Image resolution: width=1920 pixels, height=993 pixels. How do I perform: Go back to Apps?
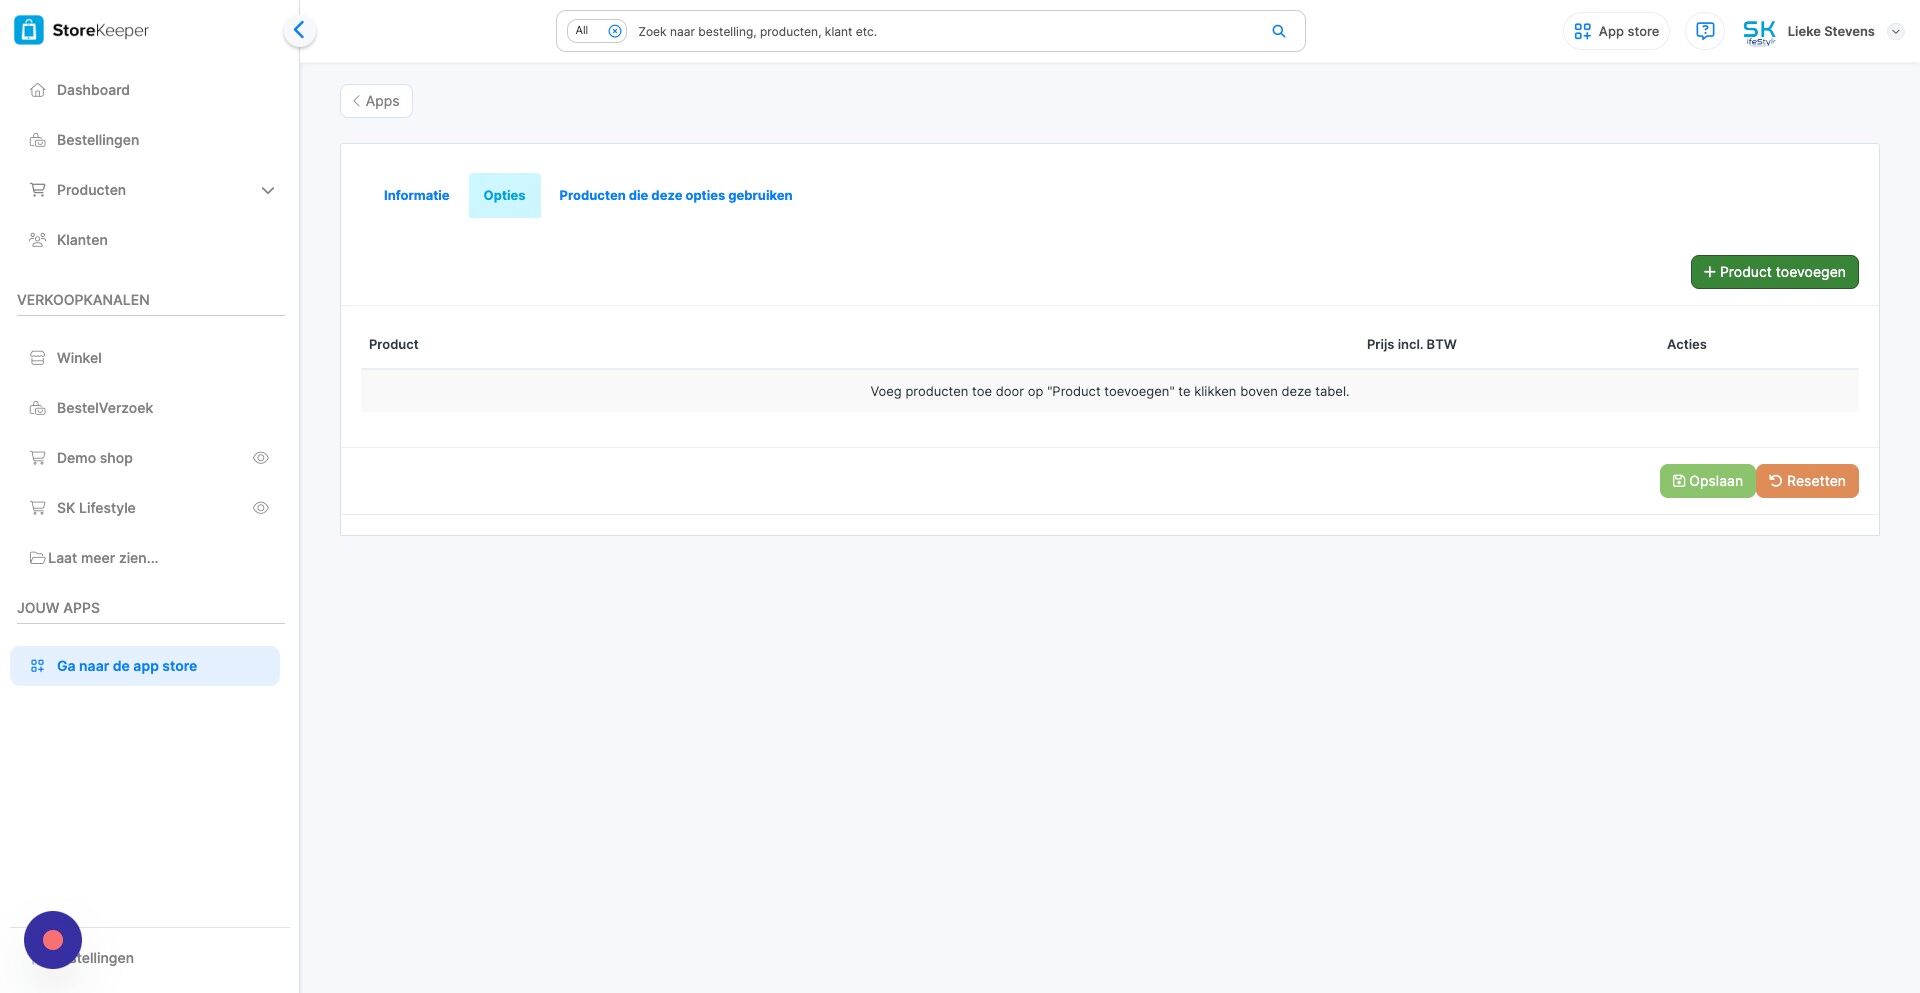(376, 101)
